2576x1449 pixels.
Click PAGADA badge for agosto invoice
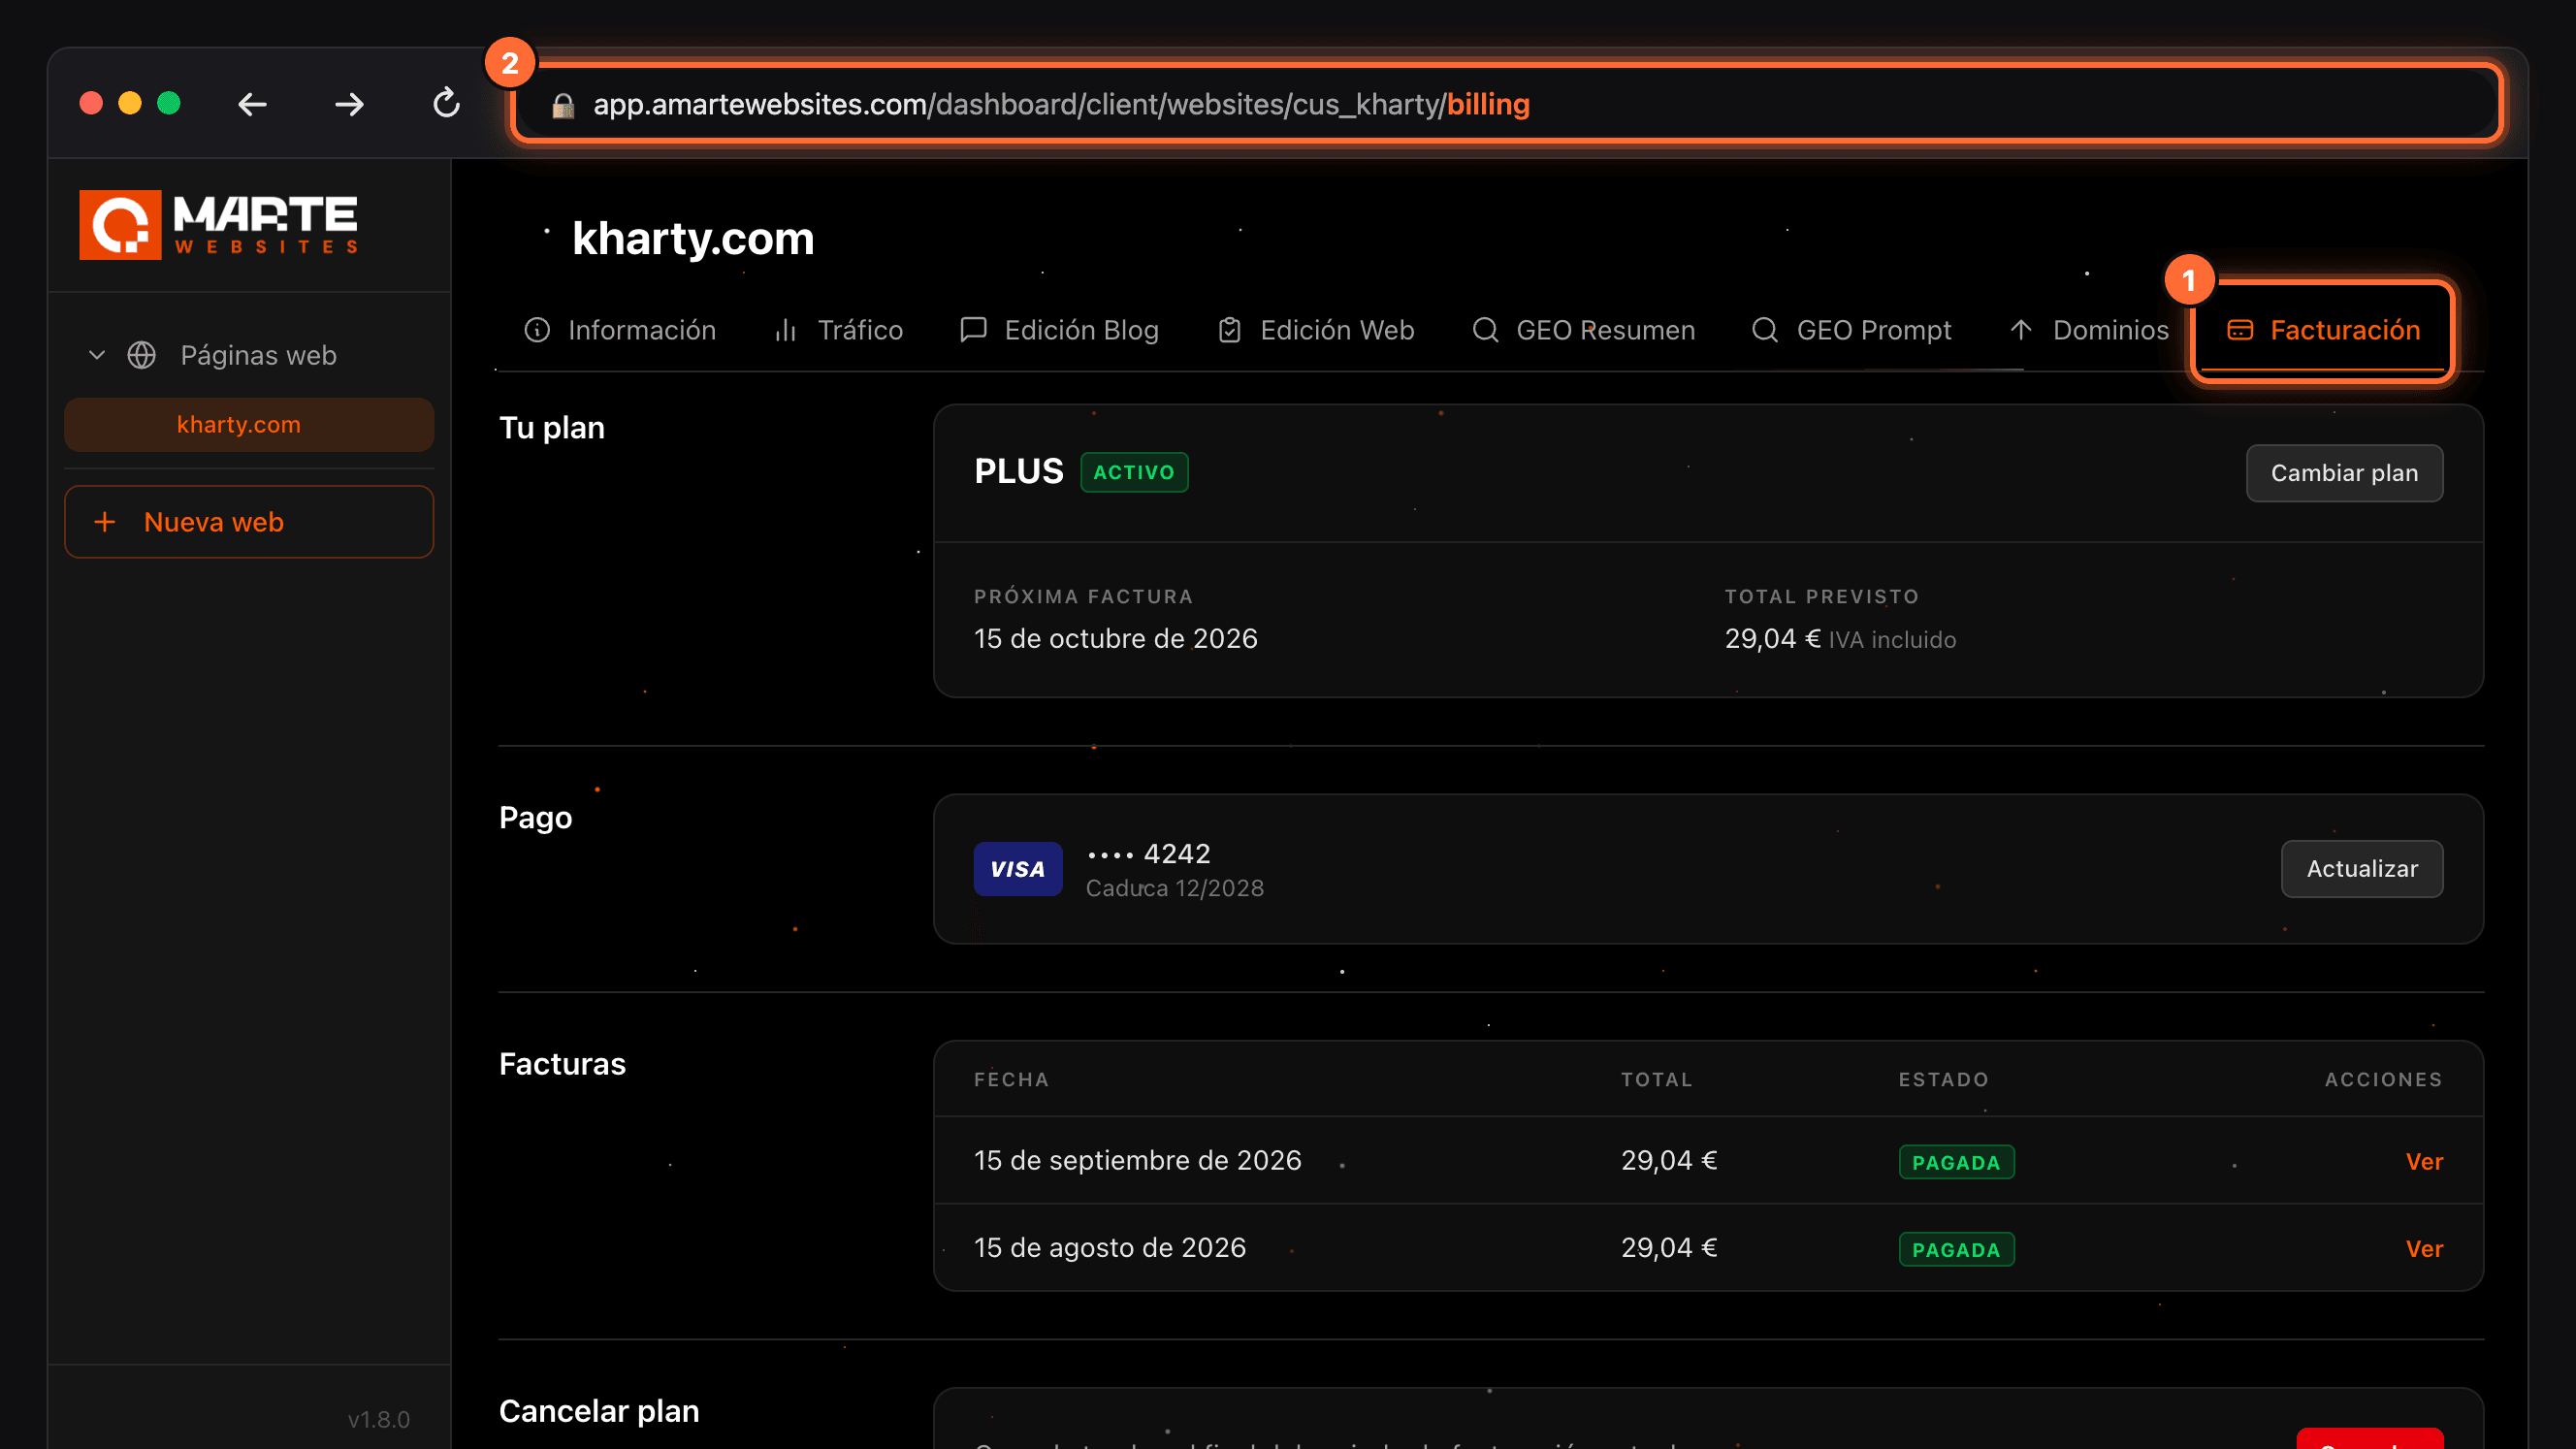pos(1956,1249)
